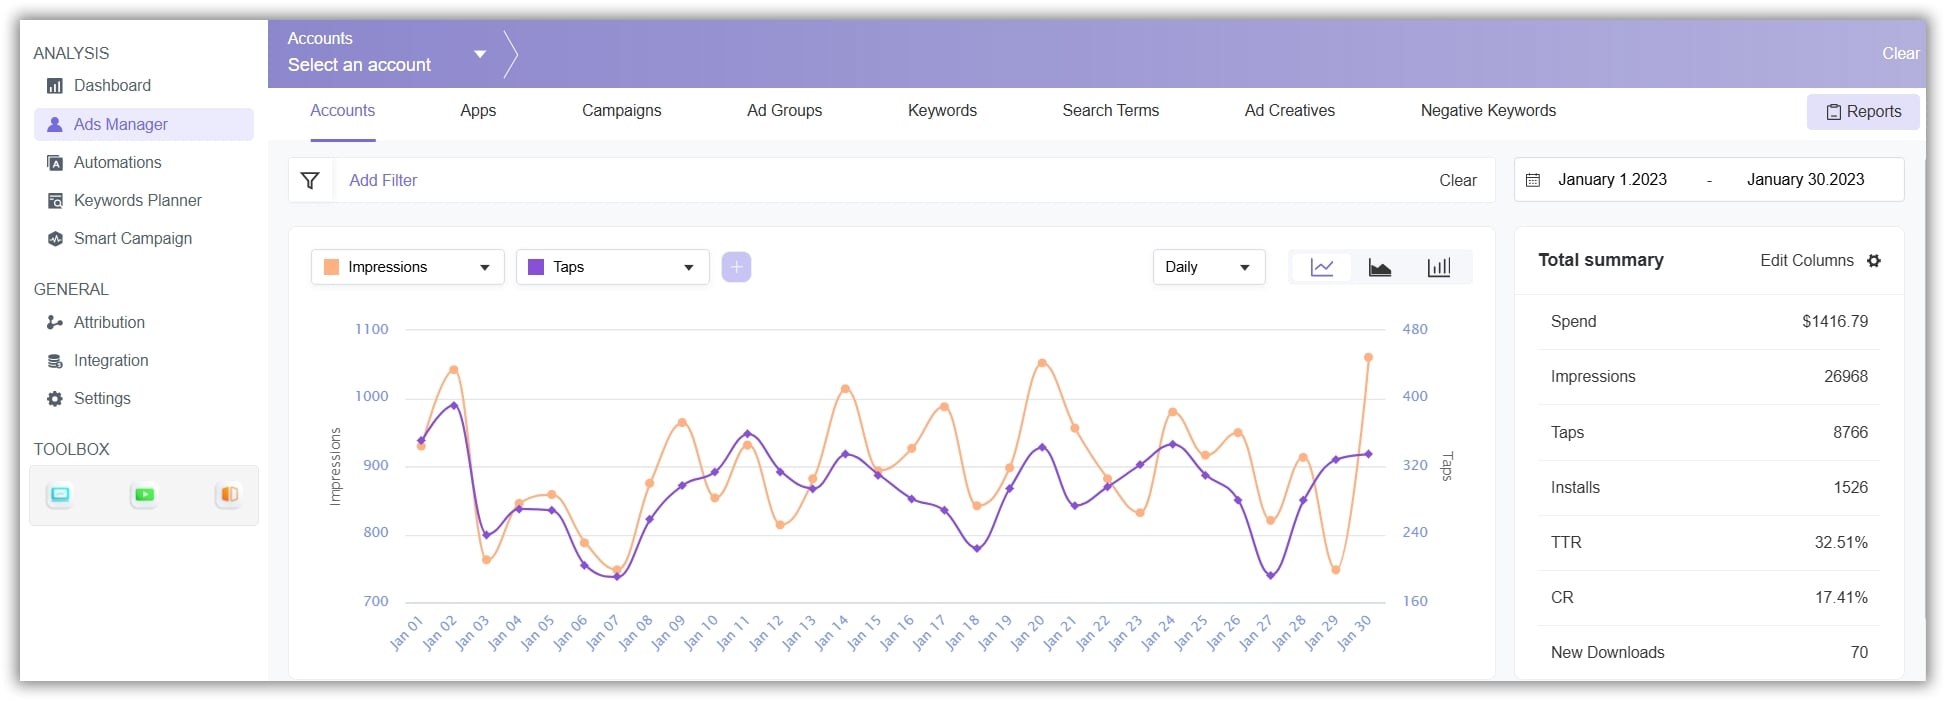This screenshot has width=1946, height=701.
Task: Clear the filter bar
Action: 1457,181
